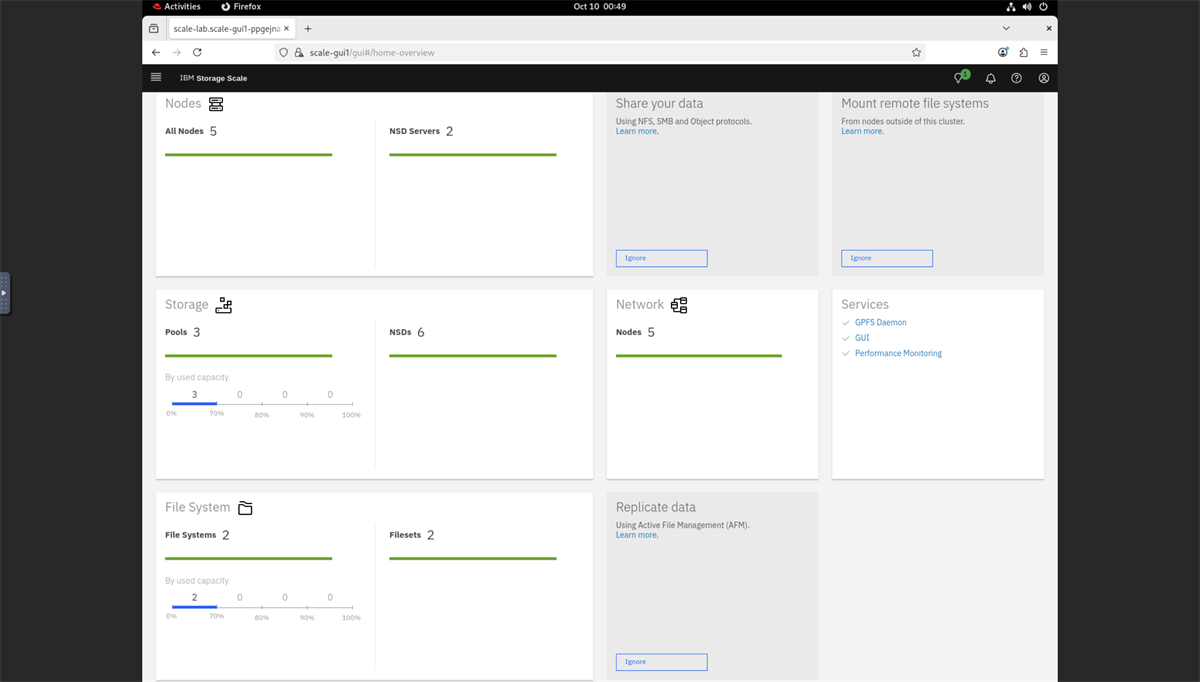The width and height of the screenshot is (1200, 682).
Task: Expand the side panel handle at left edge
Action: (4, 293)
